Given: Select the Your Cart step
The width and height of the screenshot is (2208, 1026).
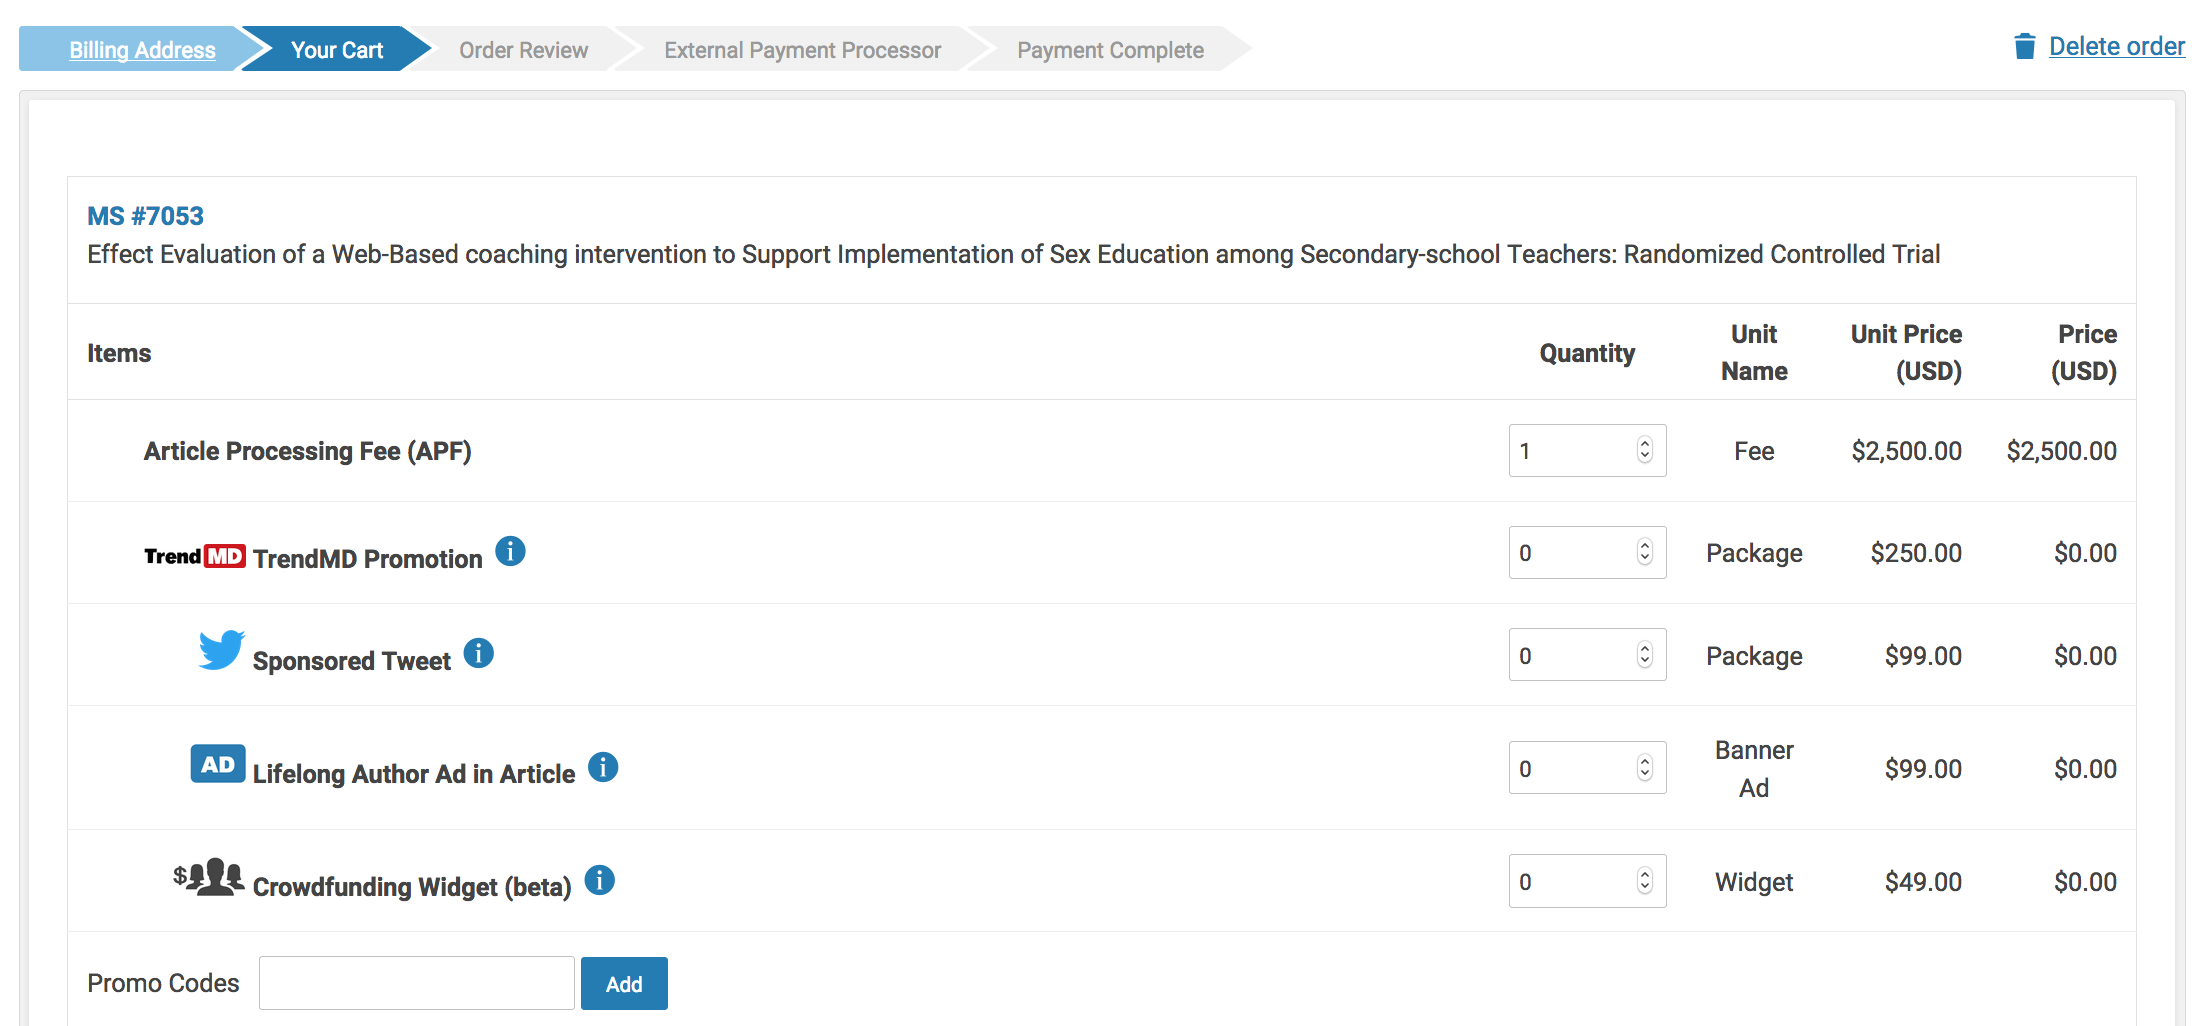Looking at the screenshot, I should [336, 50].
